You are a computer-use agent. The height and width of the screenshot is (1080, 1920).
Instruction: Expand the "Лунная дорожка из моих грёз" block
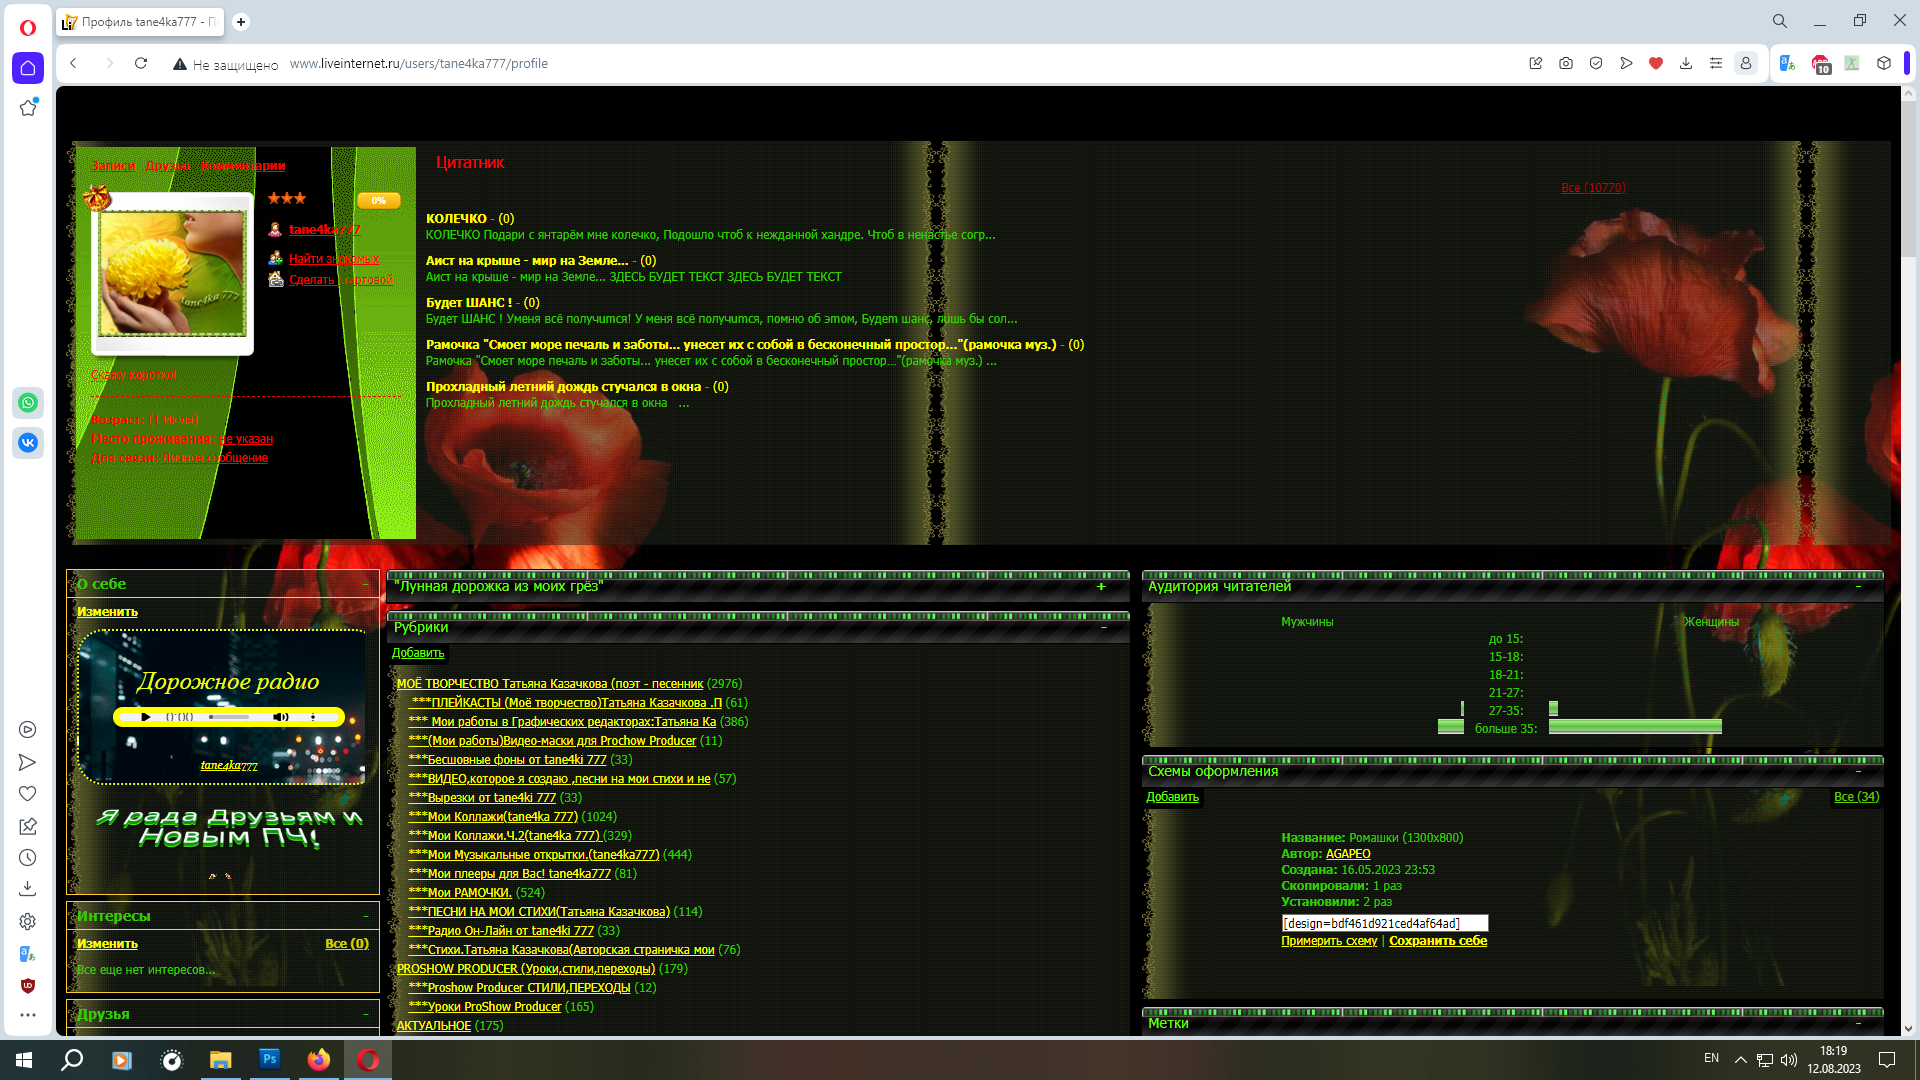tap(1101, 587)
